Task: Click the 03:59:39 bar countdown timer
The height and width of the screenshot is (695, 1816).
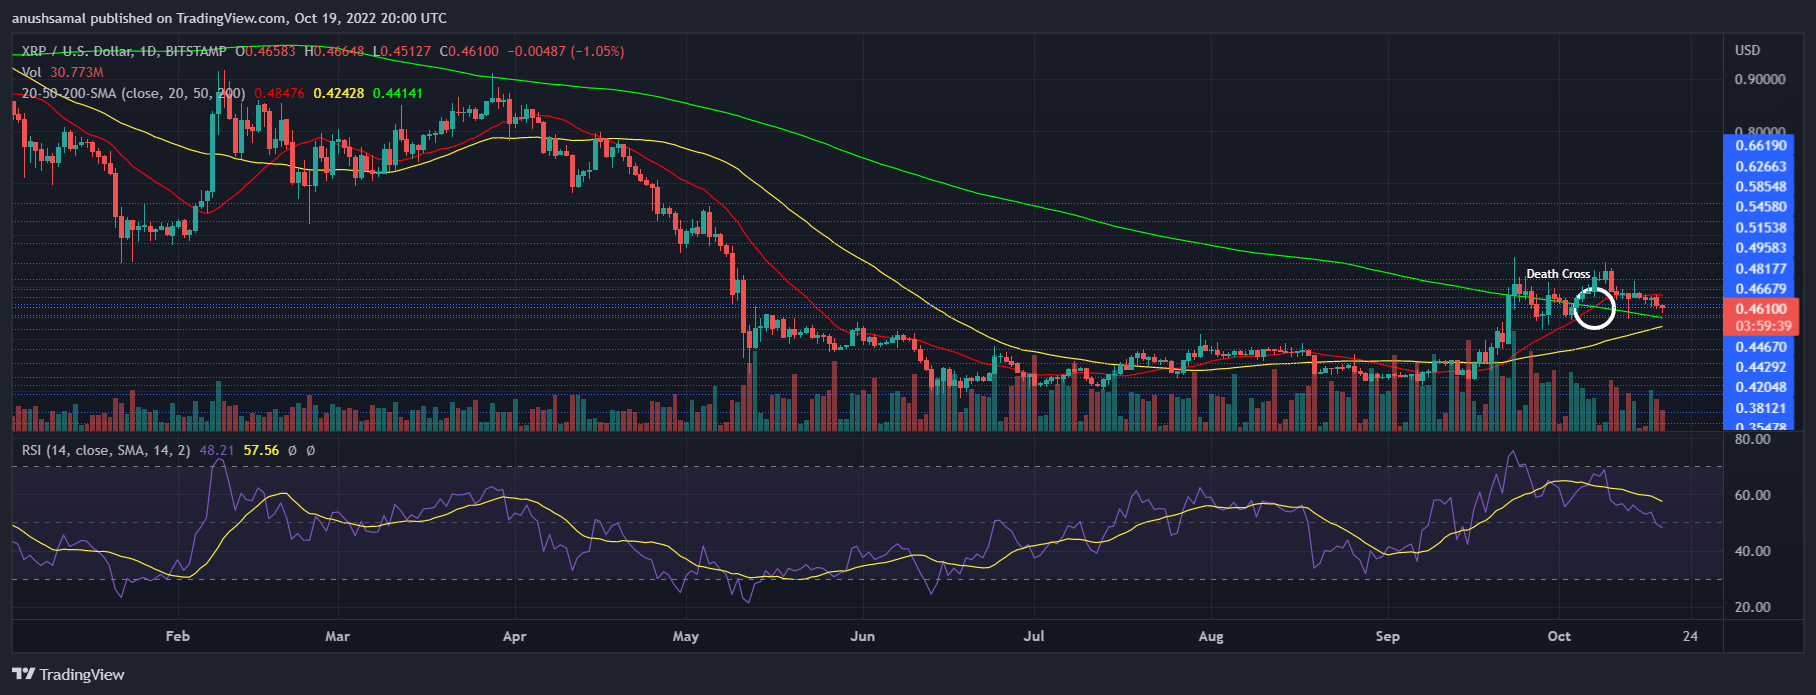Action: pos(1761,326)
